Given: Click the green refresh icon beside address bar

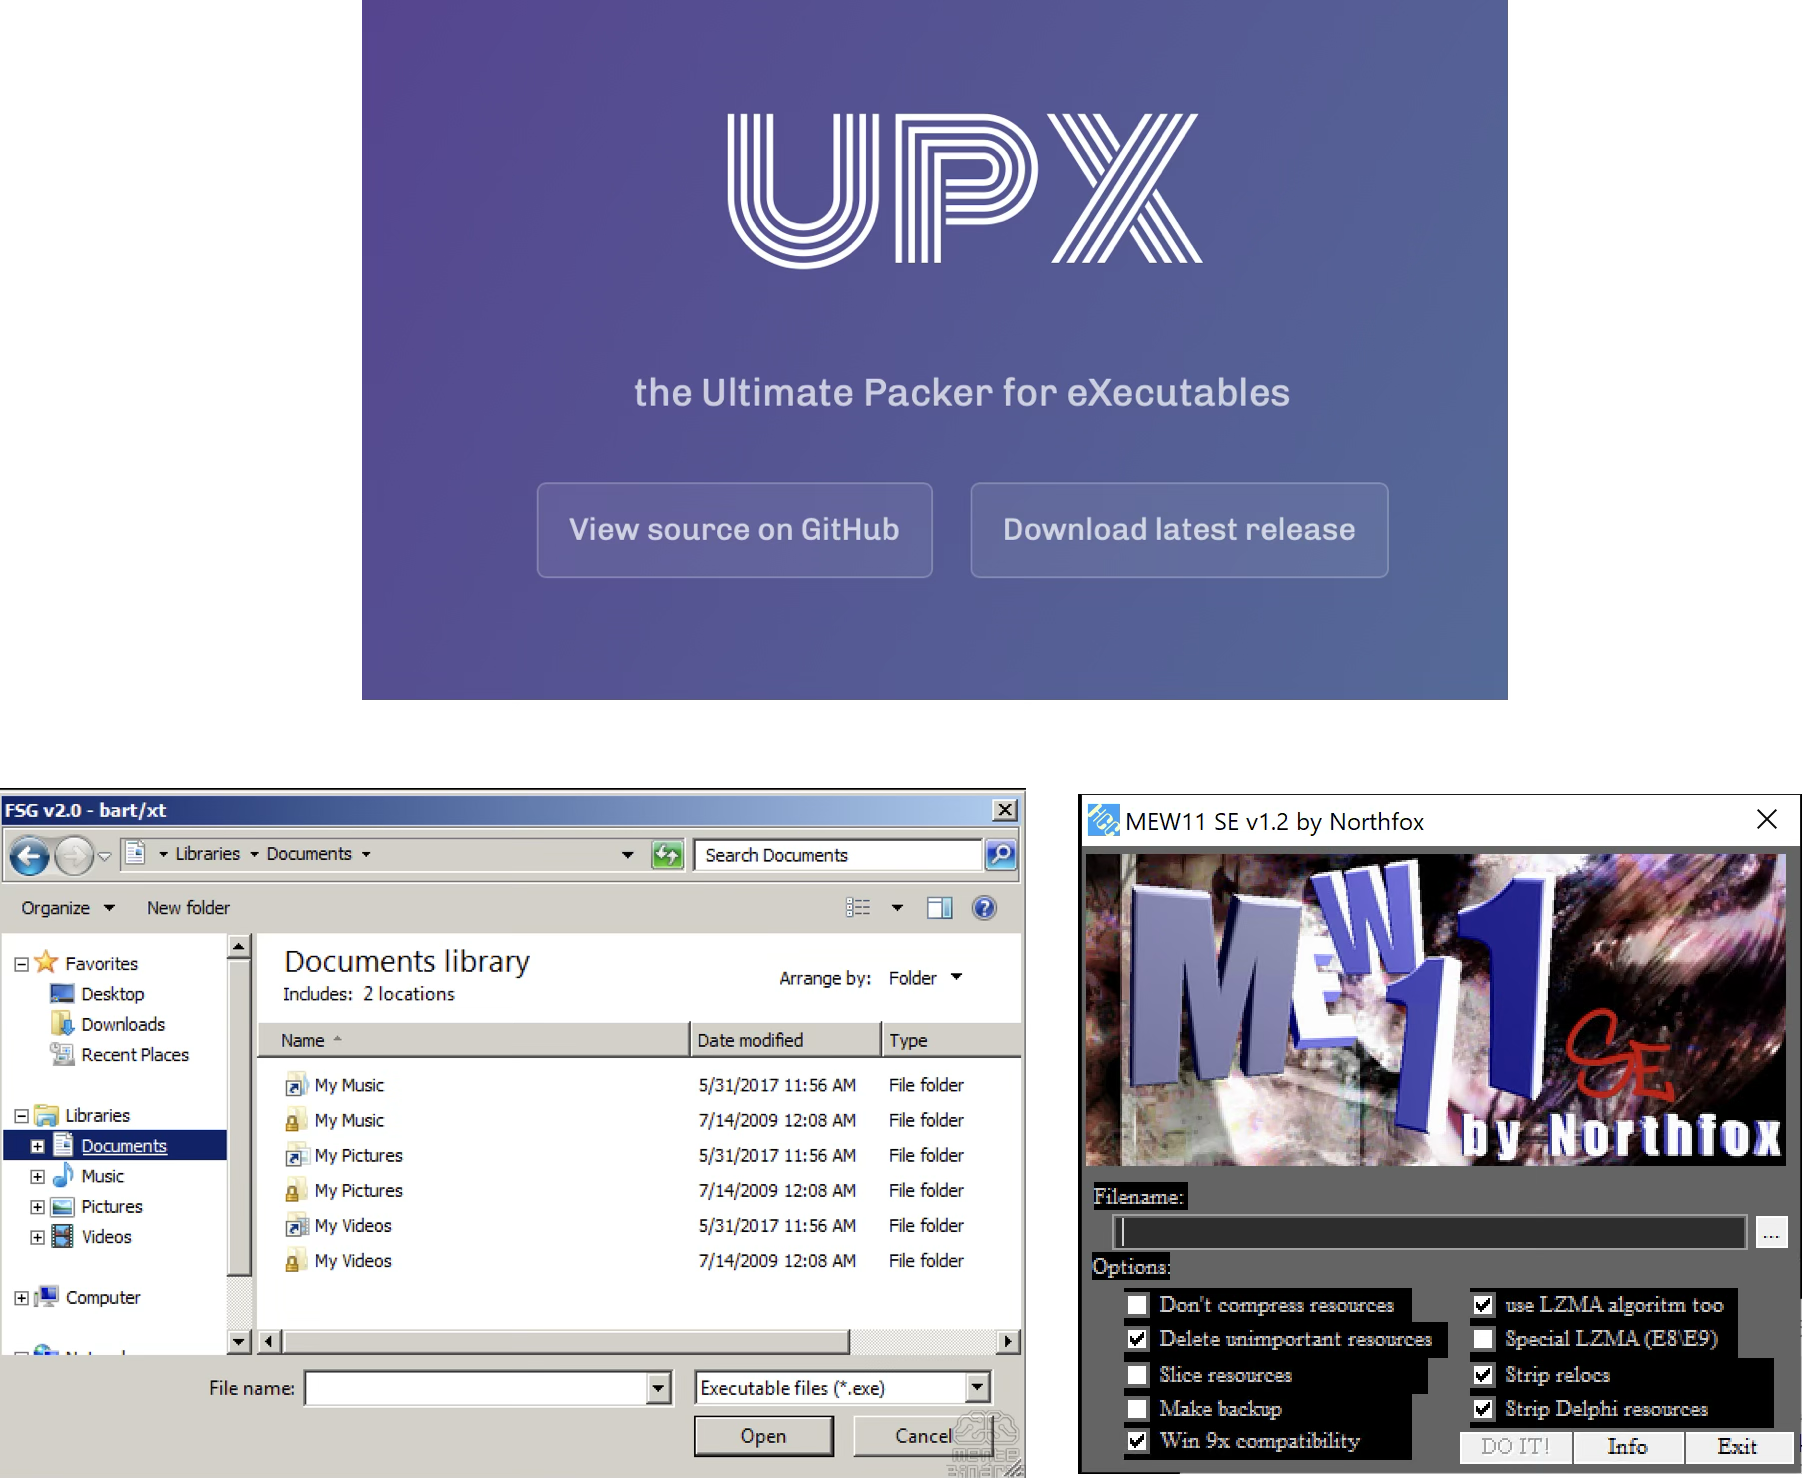Looking at the screenshot, I should point(667,855).
